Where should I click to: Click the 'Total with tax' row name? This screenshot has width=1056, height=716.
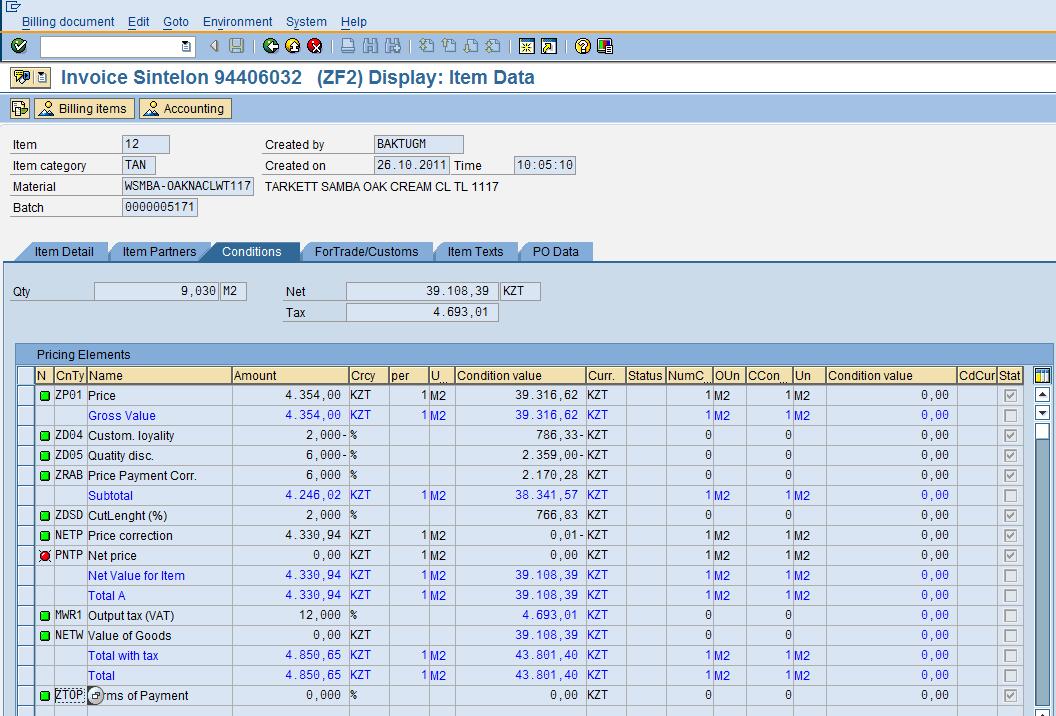click(x=123, y=655)
